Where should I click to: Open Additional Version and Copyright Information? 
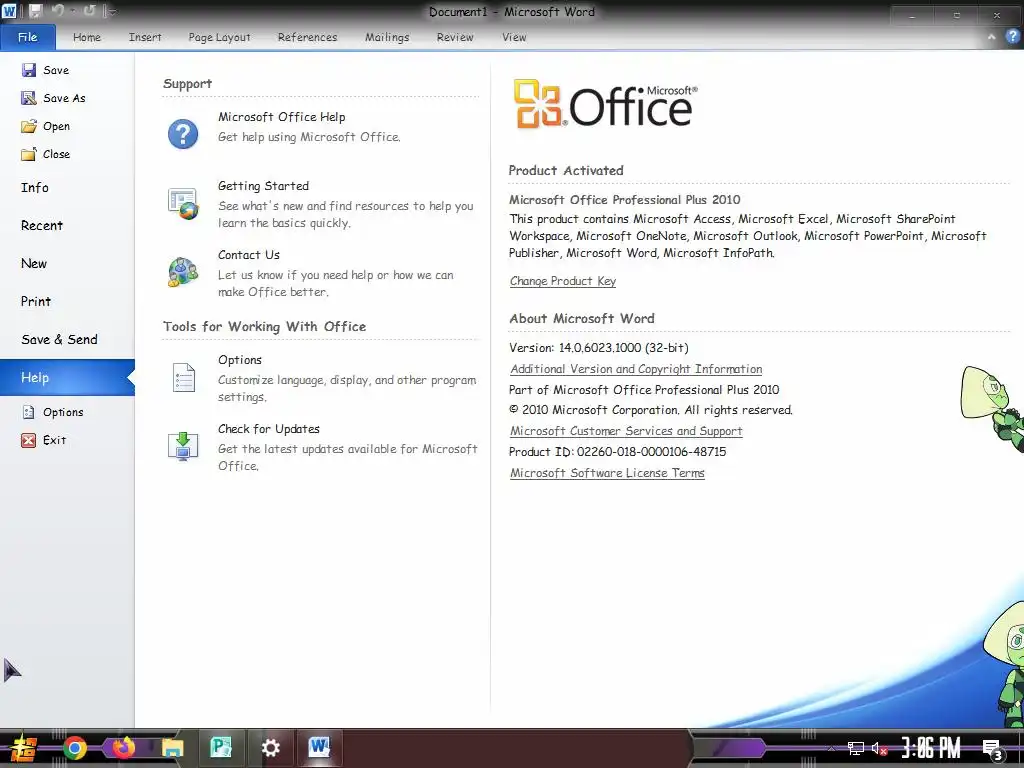click(x=636, y=369)
